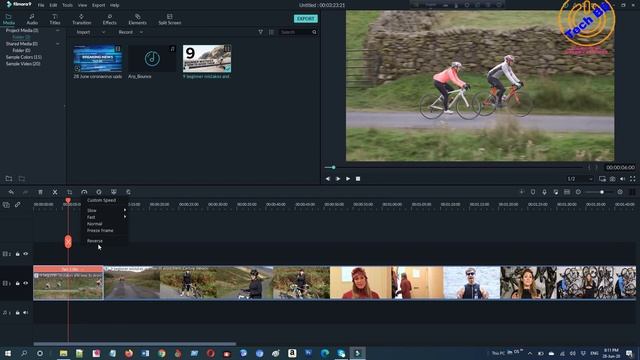Collapse the Shared Media tree section
640x360 pixels.
[x=58, y=44]
